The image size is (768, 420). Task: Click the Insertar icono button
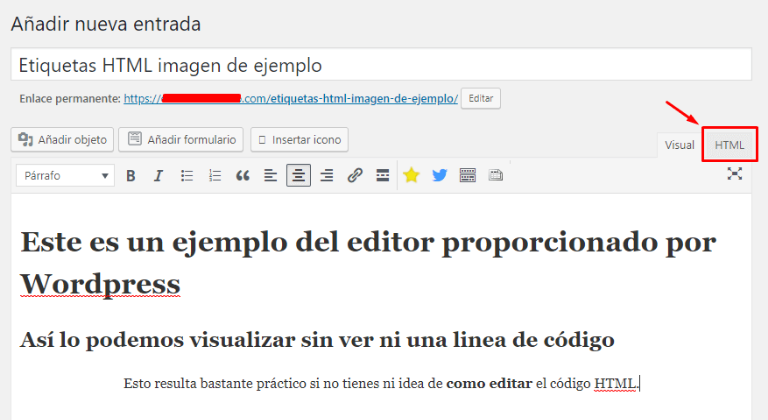[x=299, y=140]
